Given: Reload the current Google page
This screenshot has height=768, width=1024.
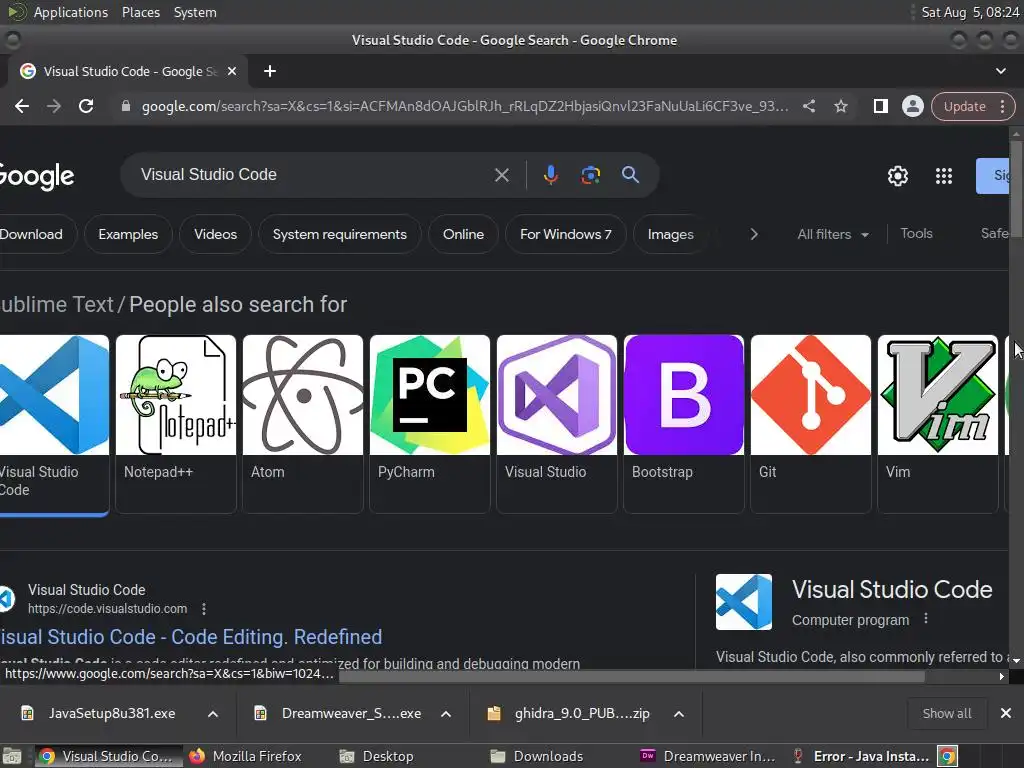Looking at the screenshot, I should point(86,106).
